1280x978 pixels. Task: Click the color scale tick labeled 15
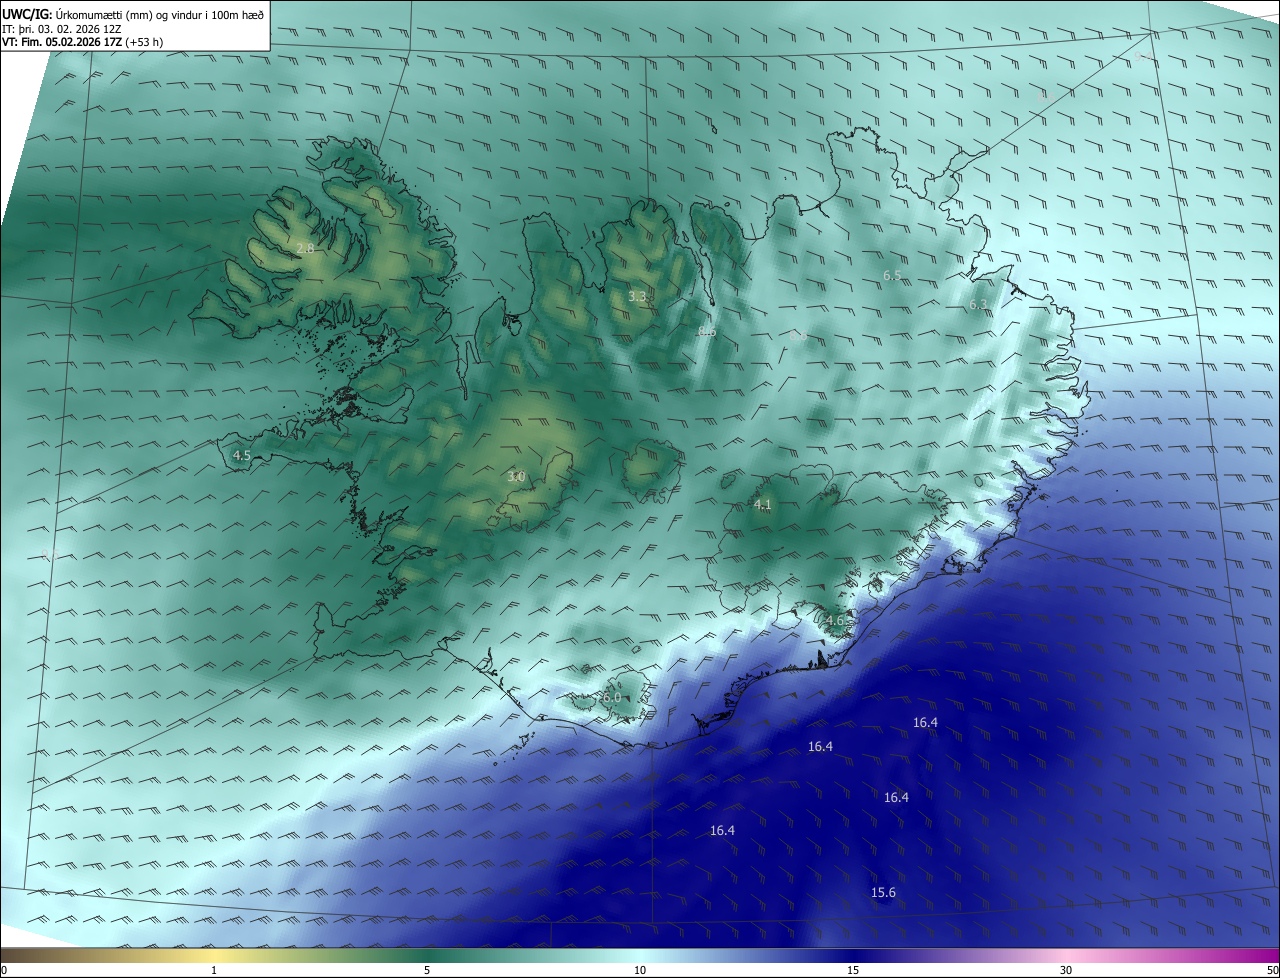(853, 970)
